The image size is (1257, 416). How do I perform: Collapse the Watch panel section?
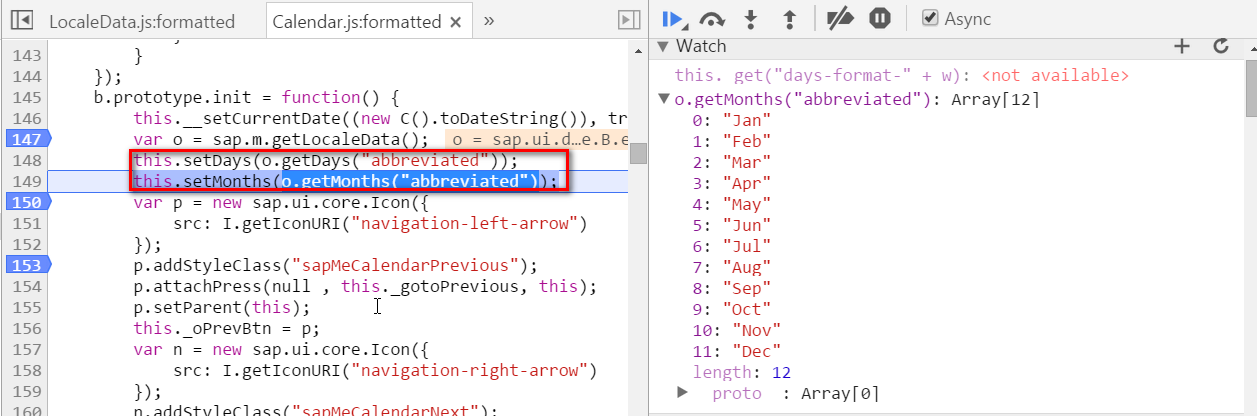pos(663,46)
